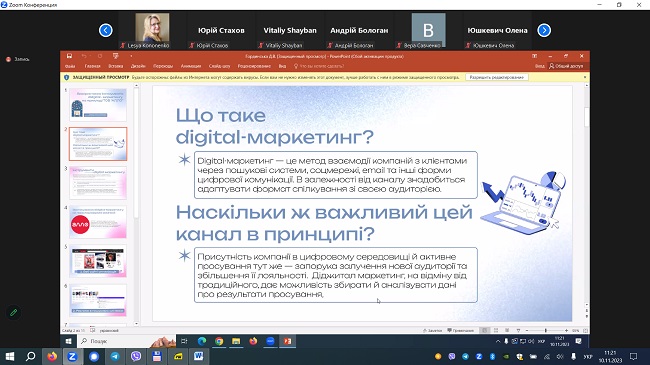The image size is (650, 365).
Task: Select Юшкевич Олена participant tile
Action: 497,30
